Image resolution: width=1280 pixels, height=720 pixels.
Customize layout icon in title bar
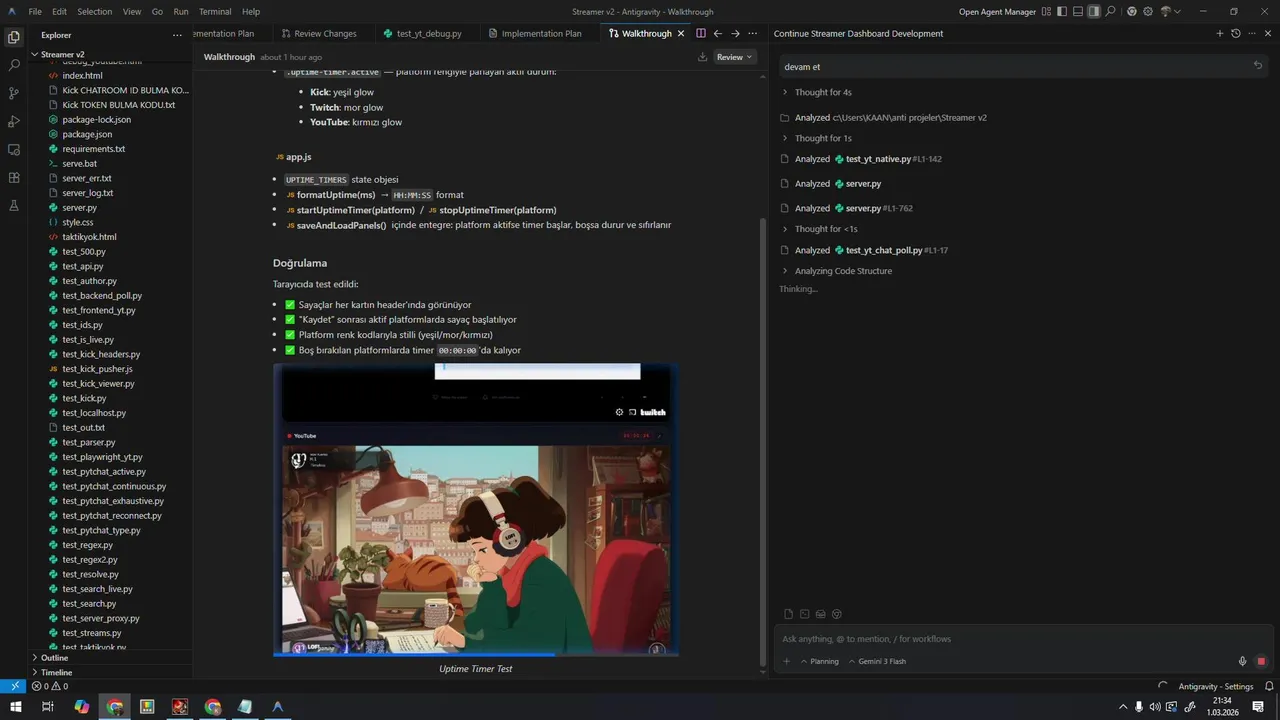coord(1046,11)
